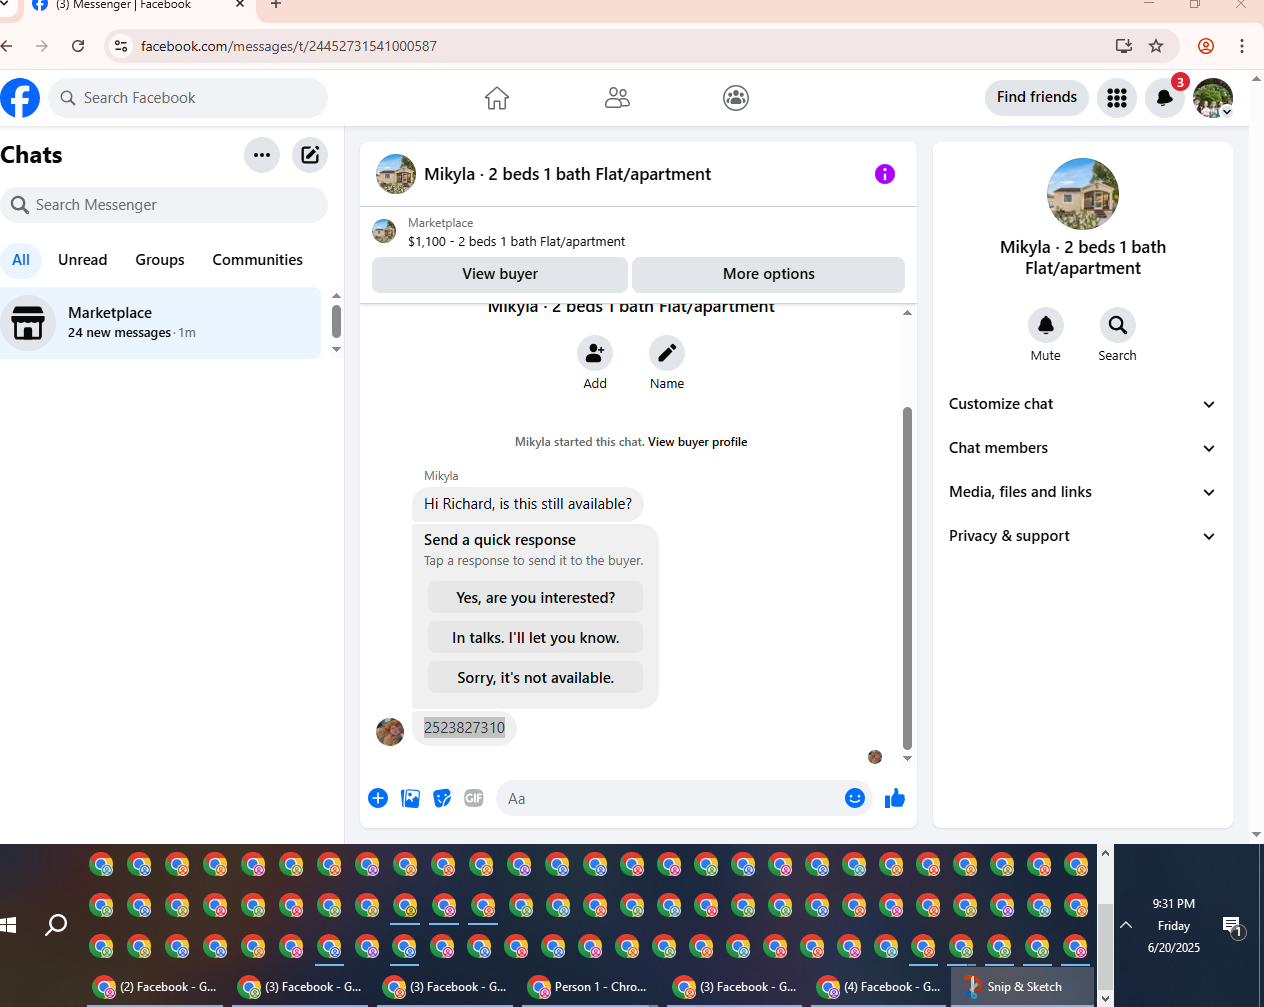The height and width of the screenshot is (1007, 1264).
Task: Expand Customize chat section
Action: 1083,404
